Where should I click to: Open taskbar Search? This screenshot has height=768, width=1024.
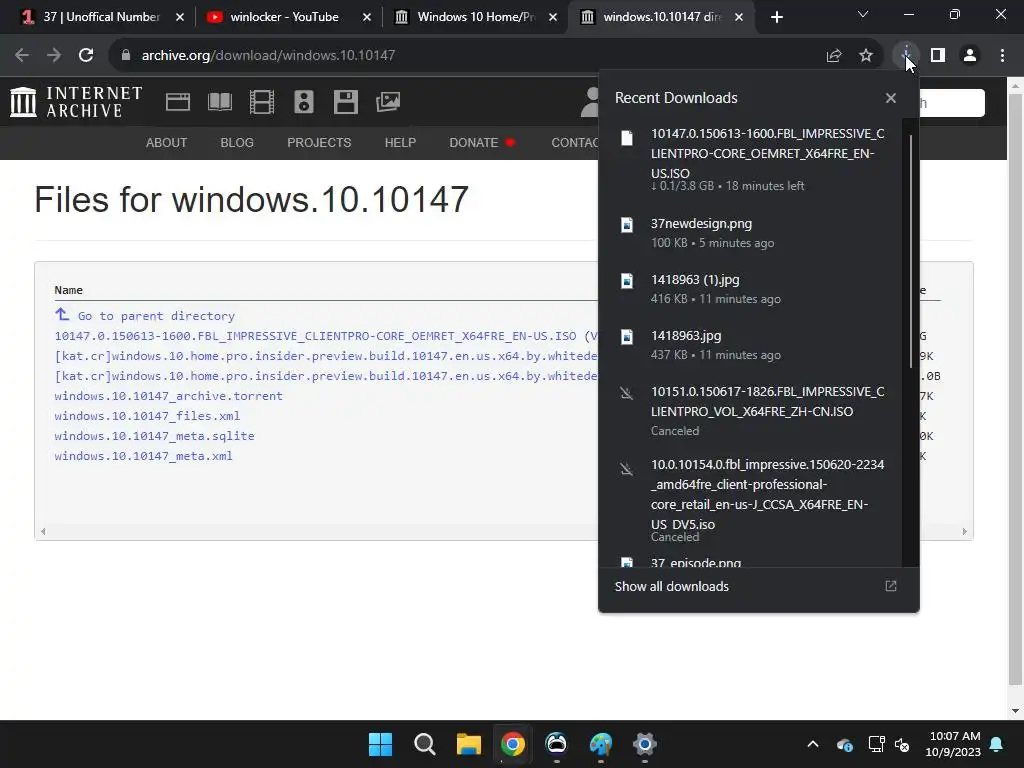pyautogui.click(x=424, y=744)
